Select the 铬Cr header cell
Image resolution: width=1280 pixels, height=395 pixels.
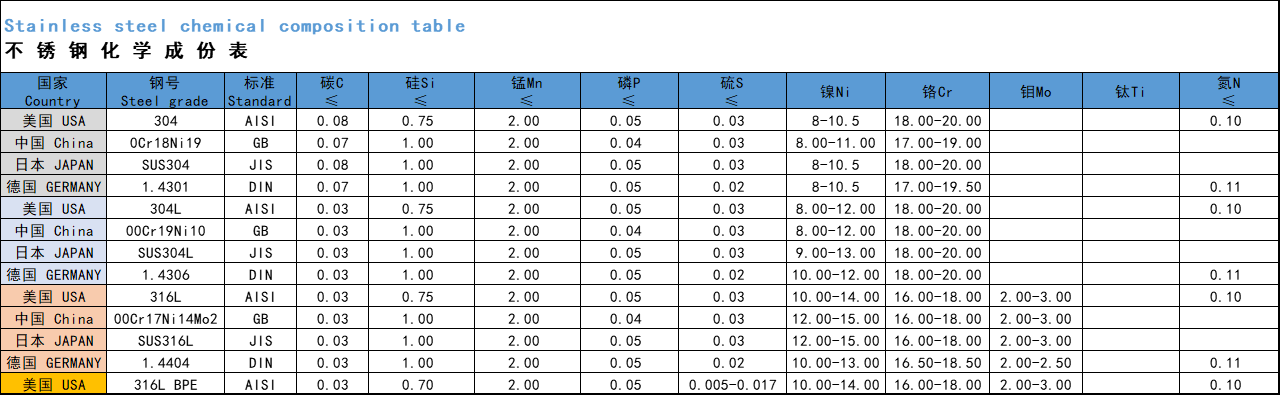[938, 91]
